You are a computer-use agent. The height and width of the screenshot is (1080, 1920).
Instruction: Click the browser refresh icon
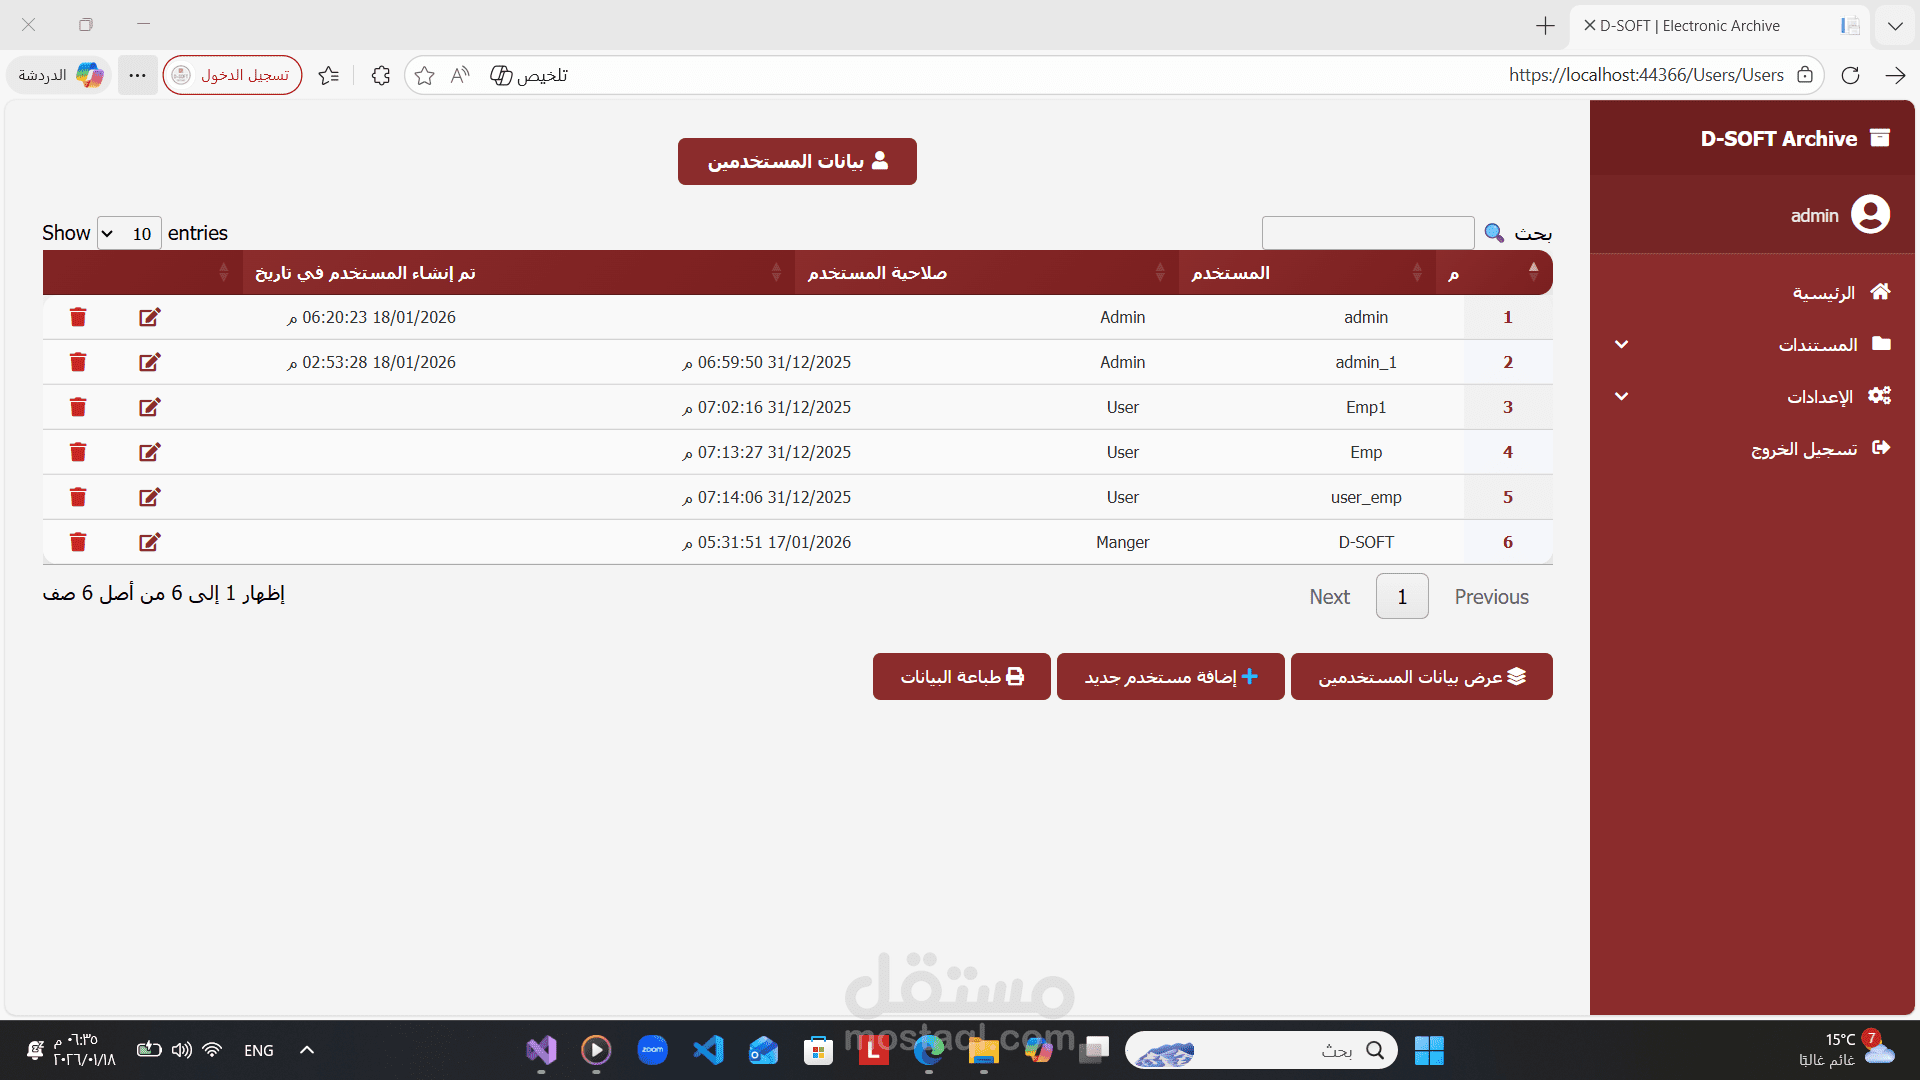point(1850,75)
